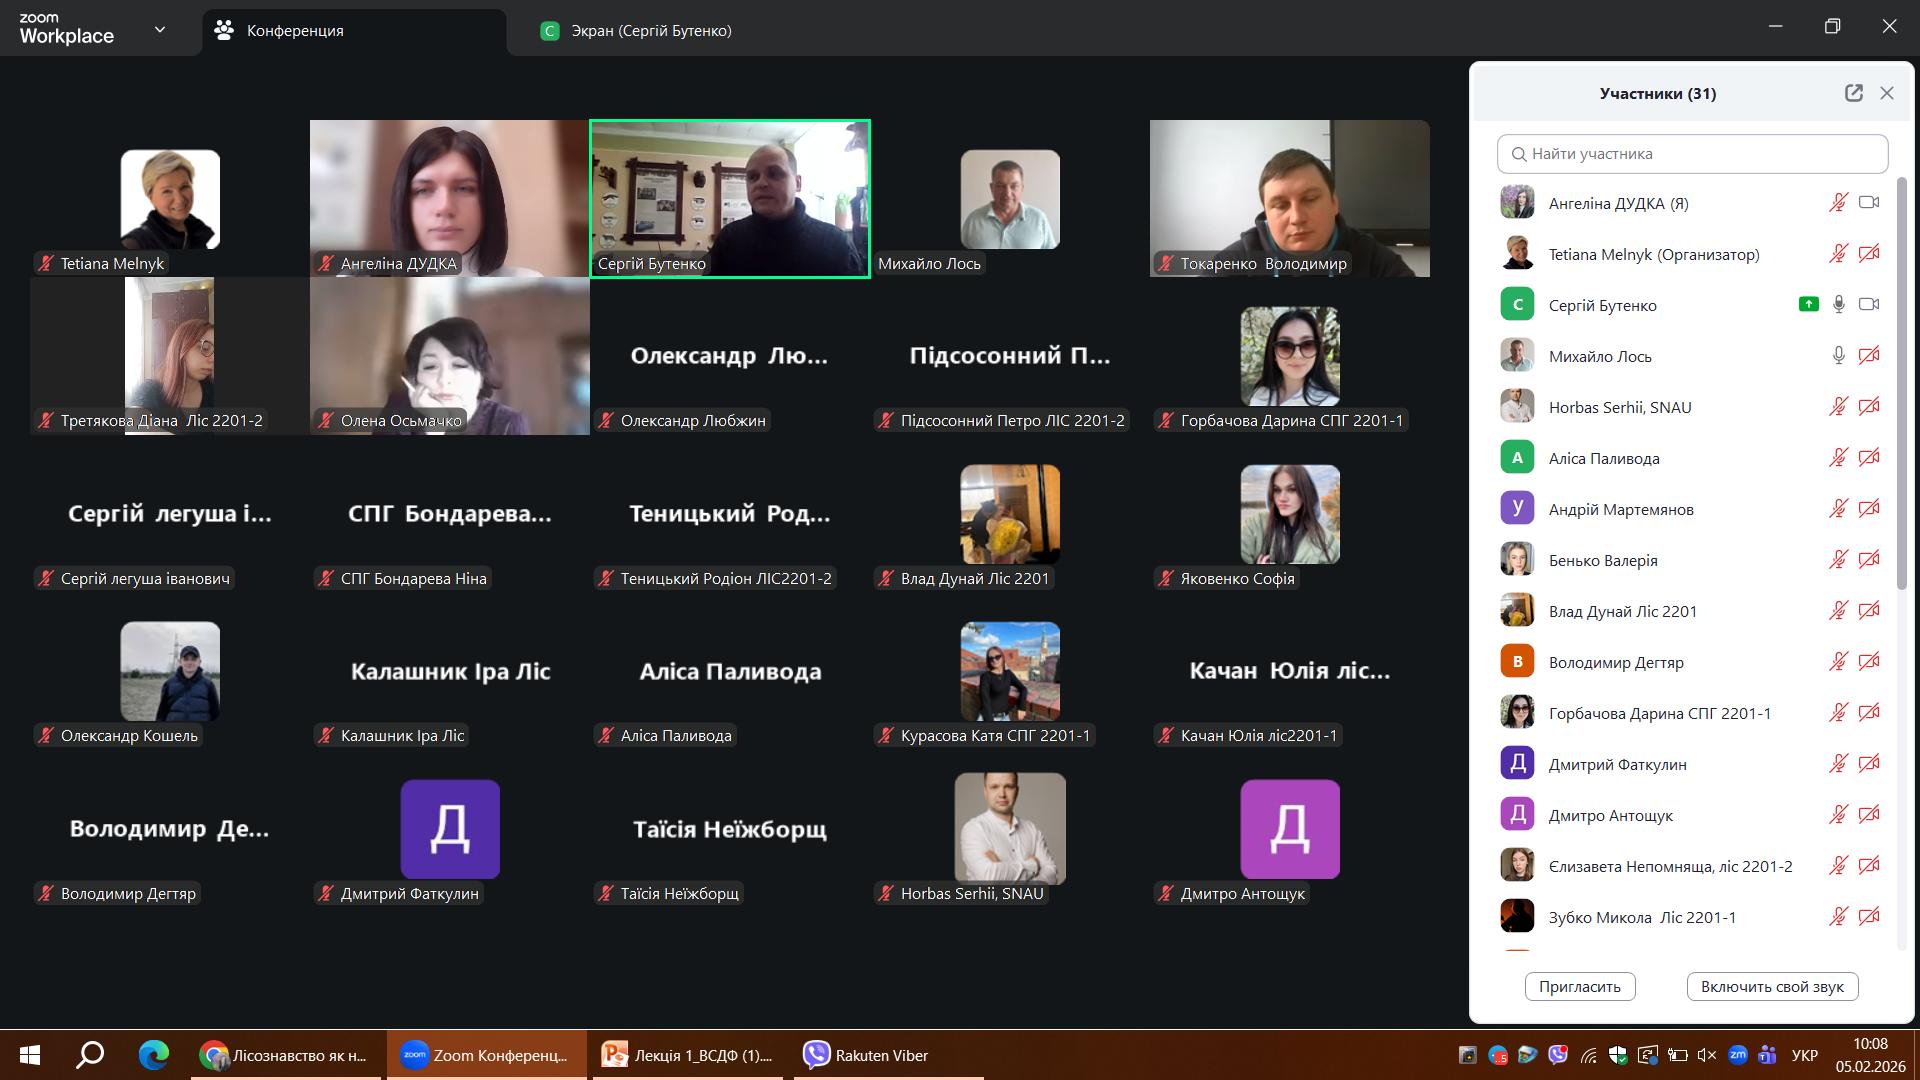Click the Пригласить button

click(x=1579, y=986)
